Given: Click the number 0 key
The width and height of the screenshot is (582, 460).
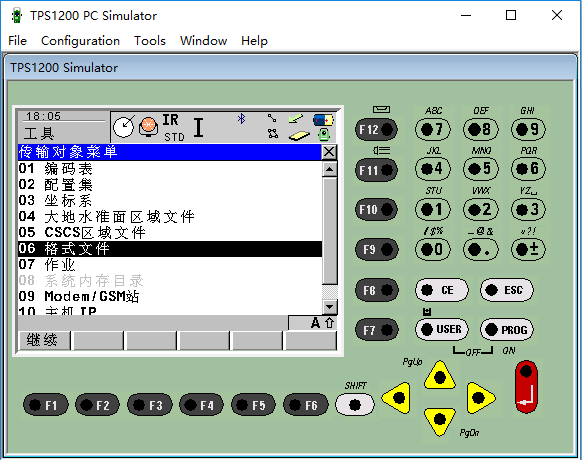Looking at the screenshot, I should click(x=433, y=249).
